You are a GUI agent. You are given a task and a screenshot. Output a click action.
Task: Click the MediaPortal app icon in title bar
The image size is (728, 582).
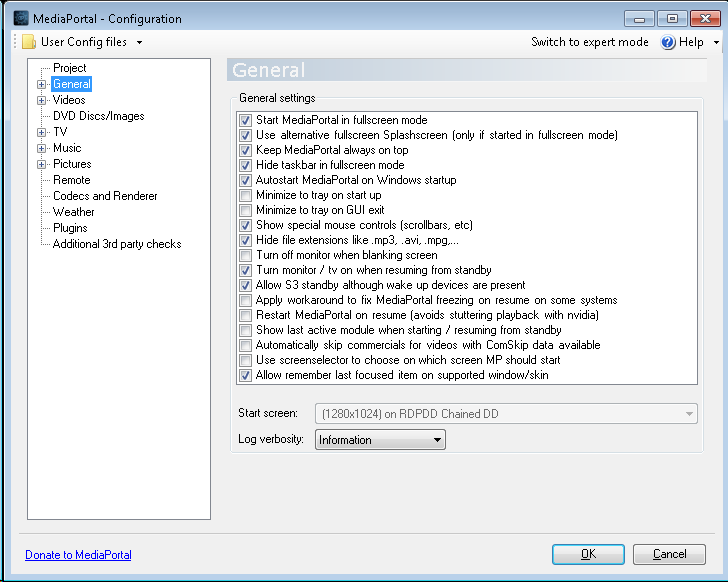coord(20,18)
